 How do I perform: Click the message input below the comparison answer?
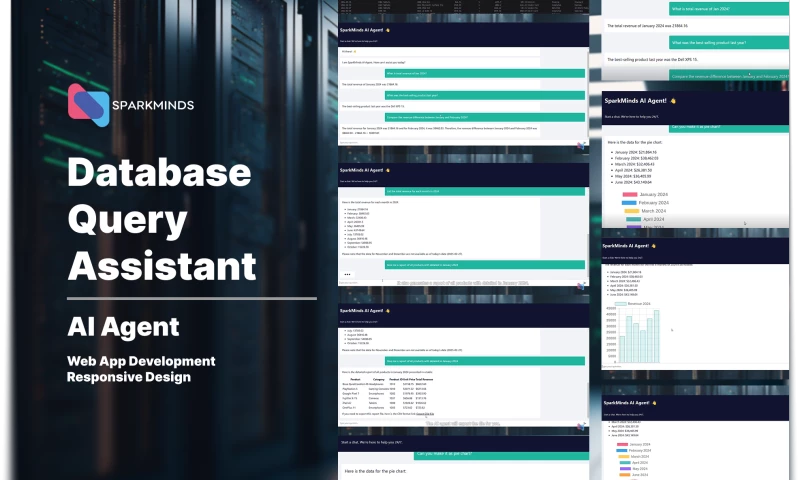pyautogui.click(x=457, y=143)
